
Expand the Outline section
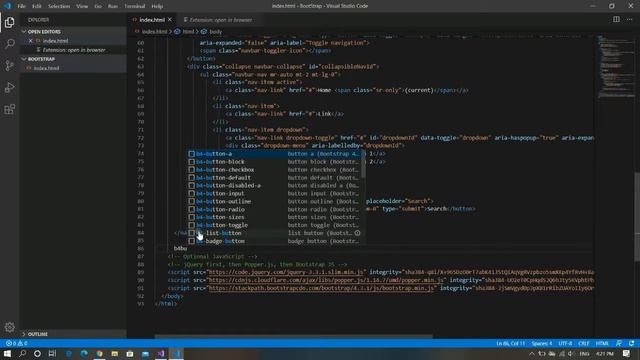pos(73,334)
